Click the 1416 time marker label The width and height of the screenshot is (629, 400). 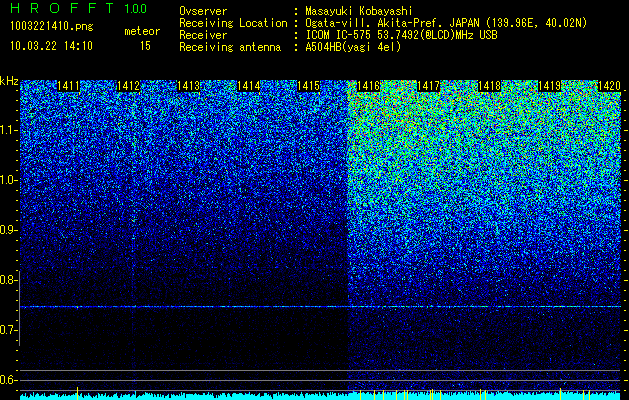click(x=369, y=86)
